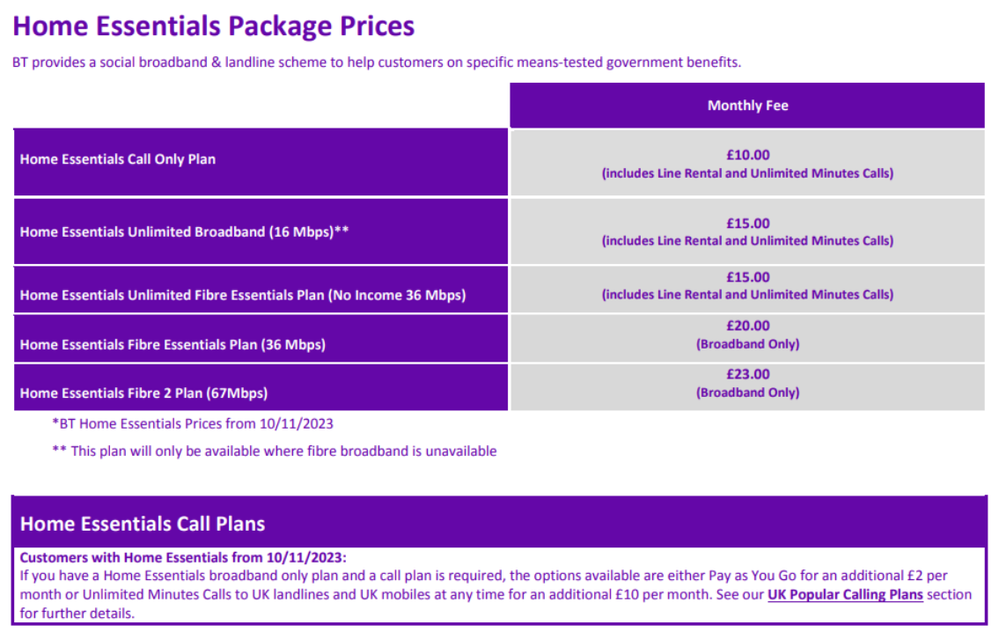This screenshot has width=999, height=639.
Task: Click the £10.00 monthly fee
Action: tap(747, 155)
